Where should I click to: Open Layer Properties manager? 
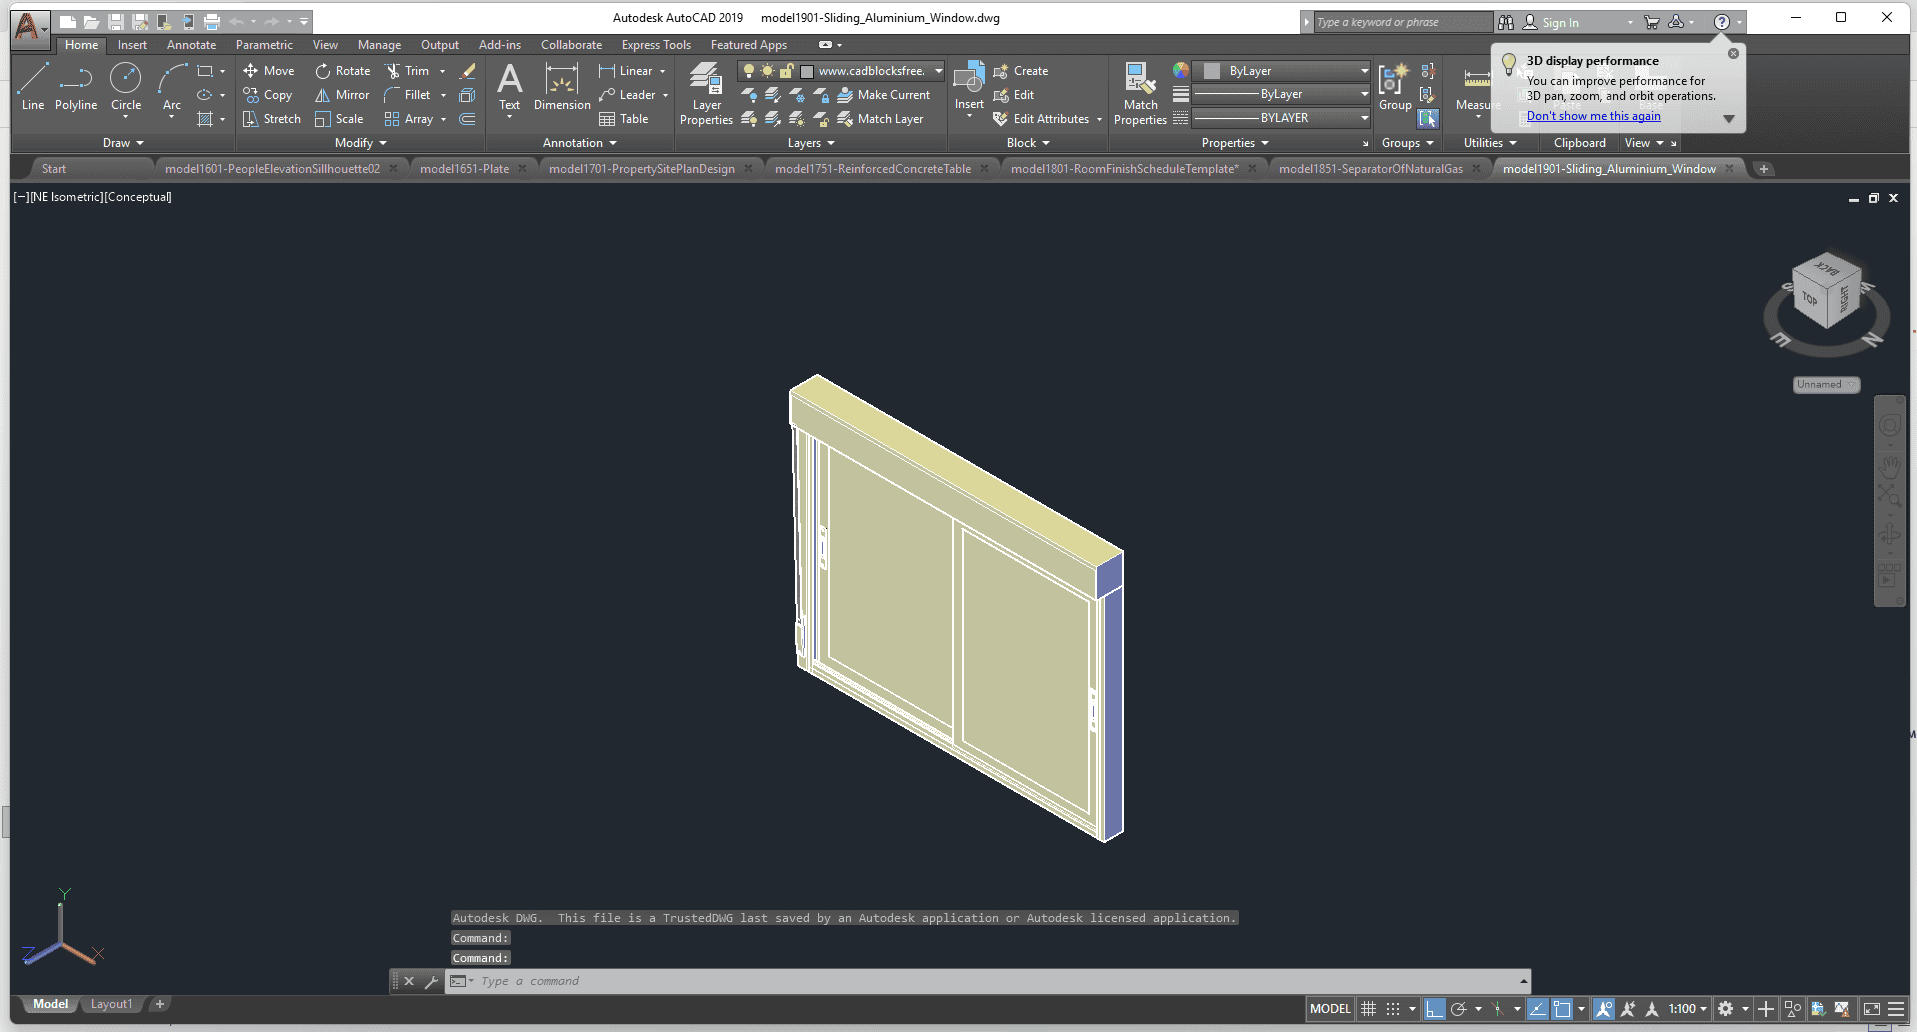(706, 94)
